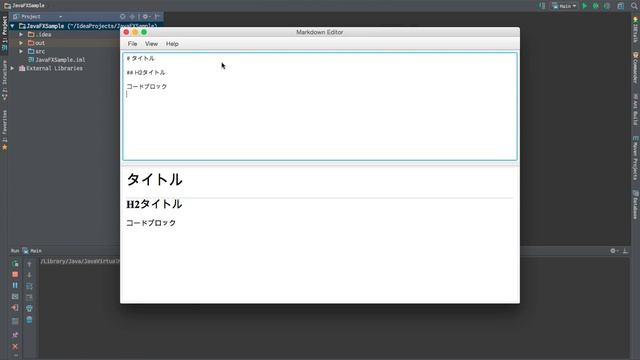Select JavaFXSample.iml in the project tree

coord(60,60)
